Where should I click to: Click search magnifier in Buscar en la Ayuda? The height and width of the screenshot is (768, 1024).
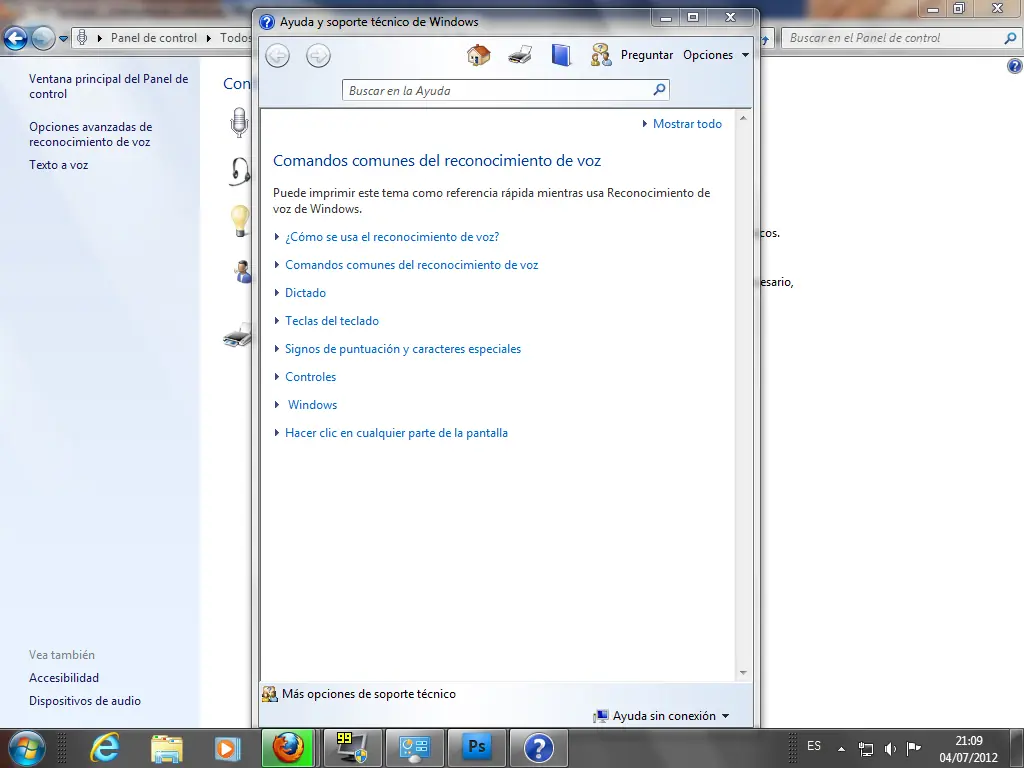point(660,89)
